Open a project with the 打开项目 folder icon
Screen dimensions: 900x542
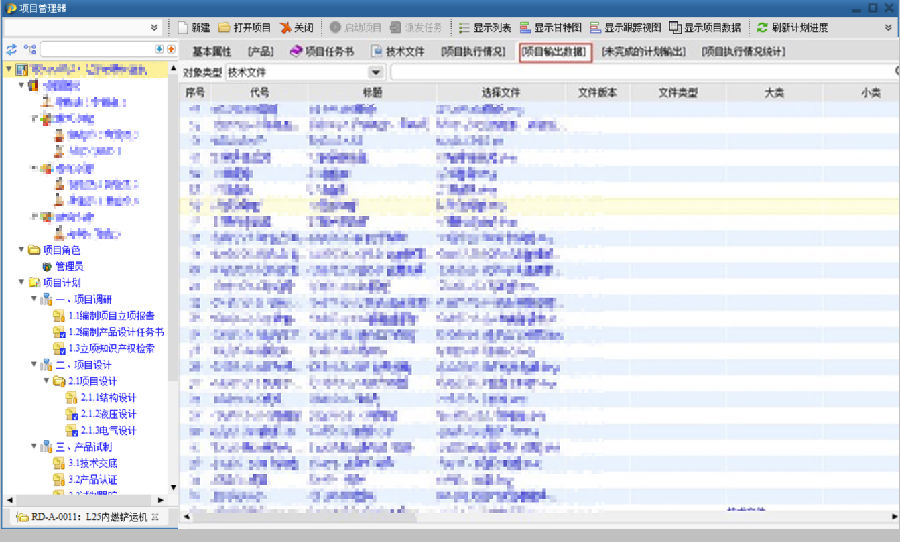coord(224,28)
